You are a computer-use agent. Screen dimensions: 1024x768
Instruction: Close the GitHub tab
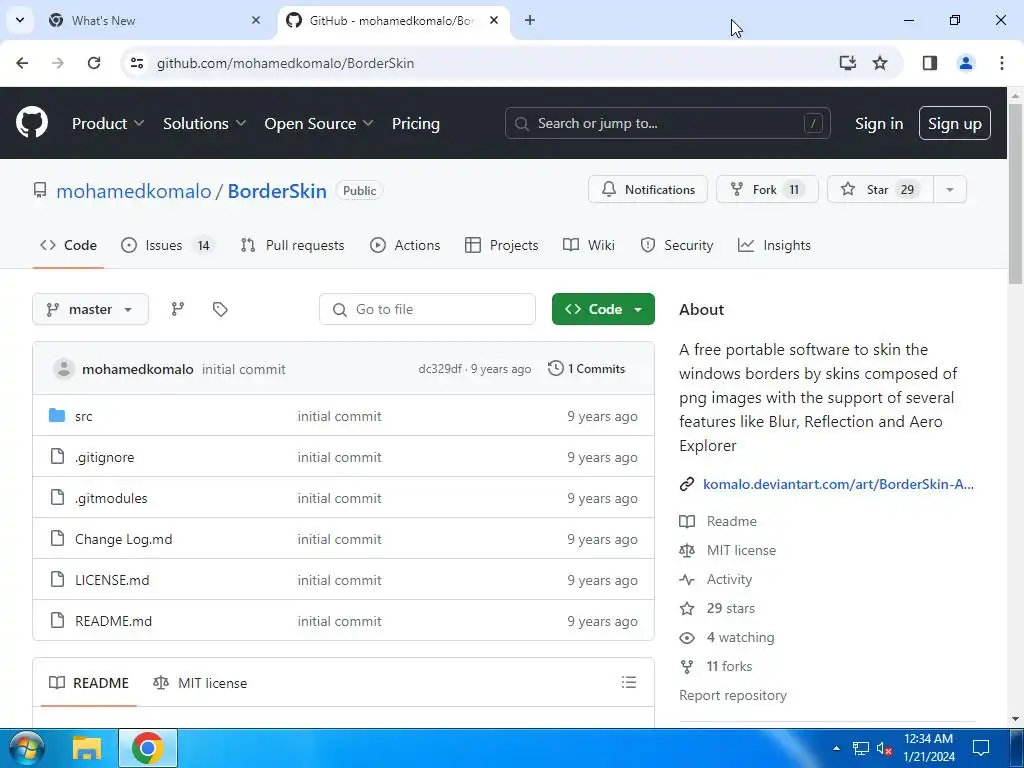pos(494,20)
